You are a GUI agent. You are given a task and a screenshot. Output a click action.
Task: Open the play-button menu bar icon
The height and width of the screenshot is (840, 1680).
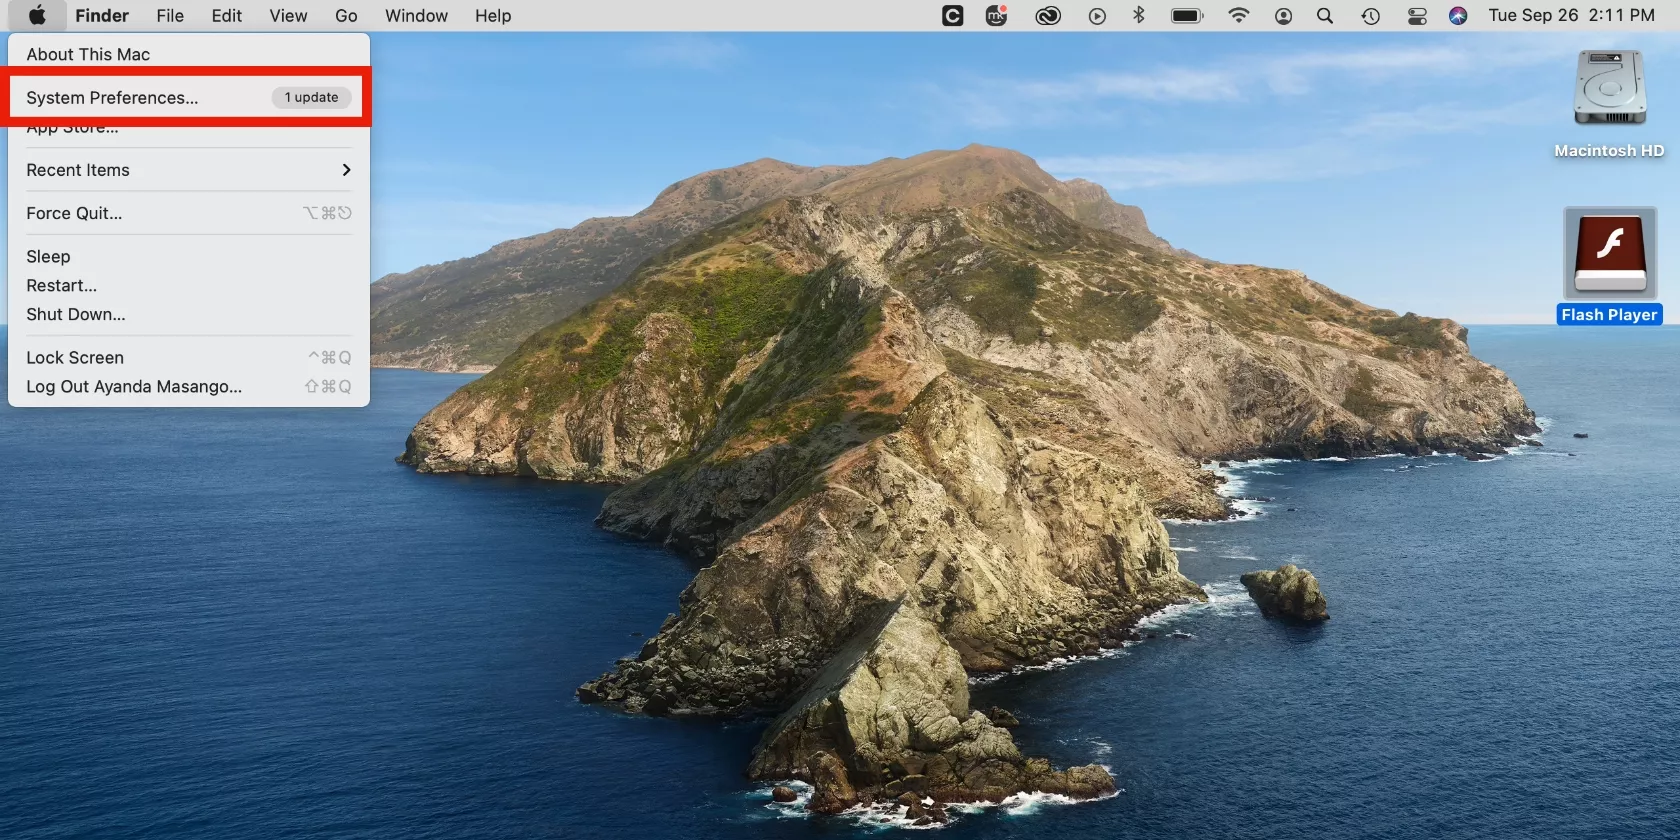(x=1097, y=16)
